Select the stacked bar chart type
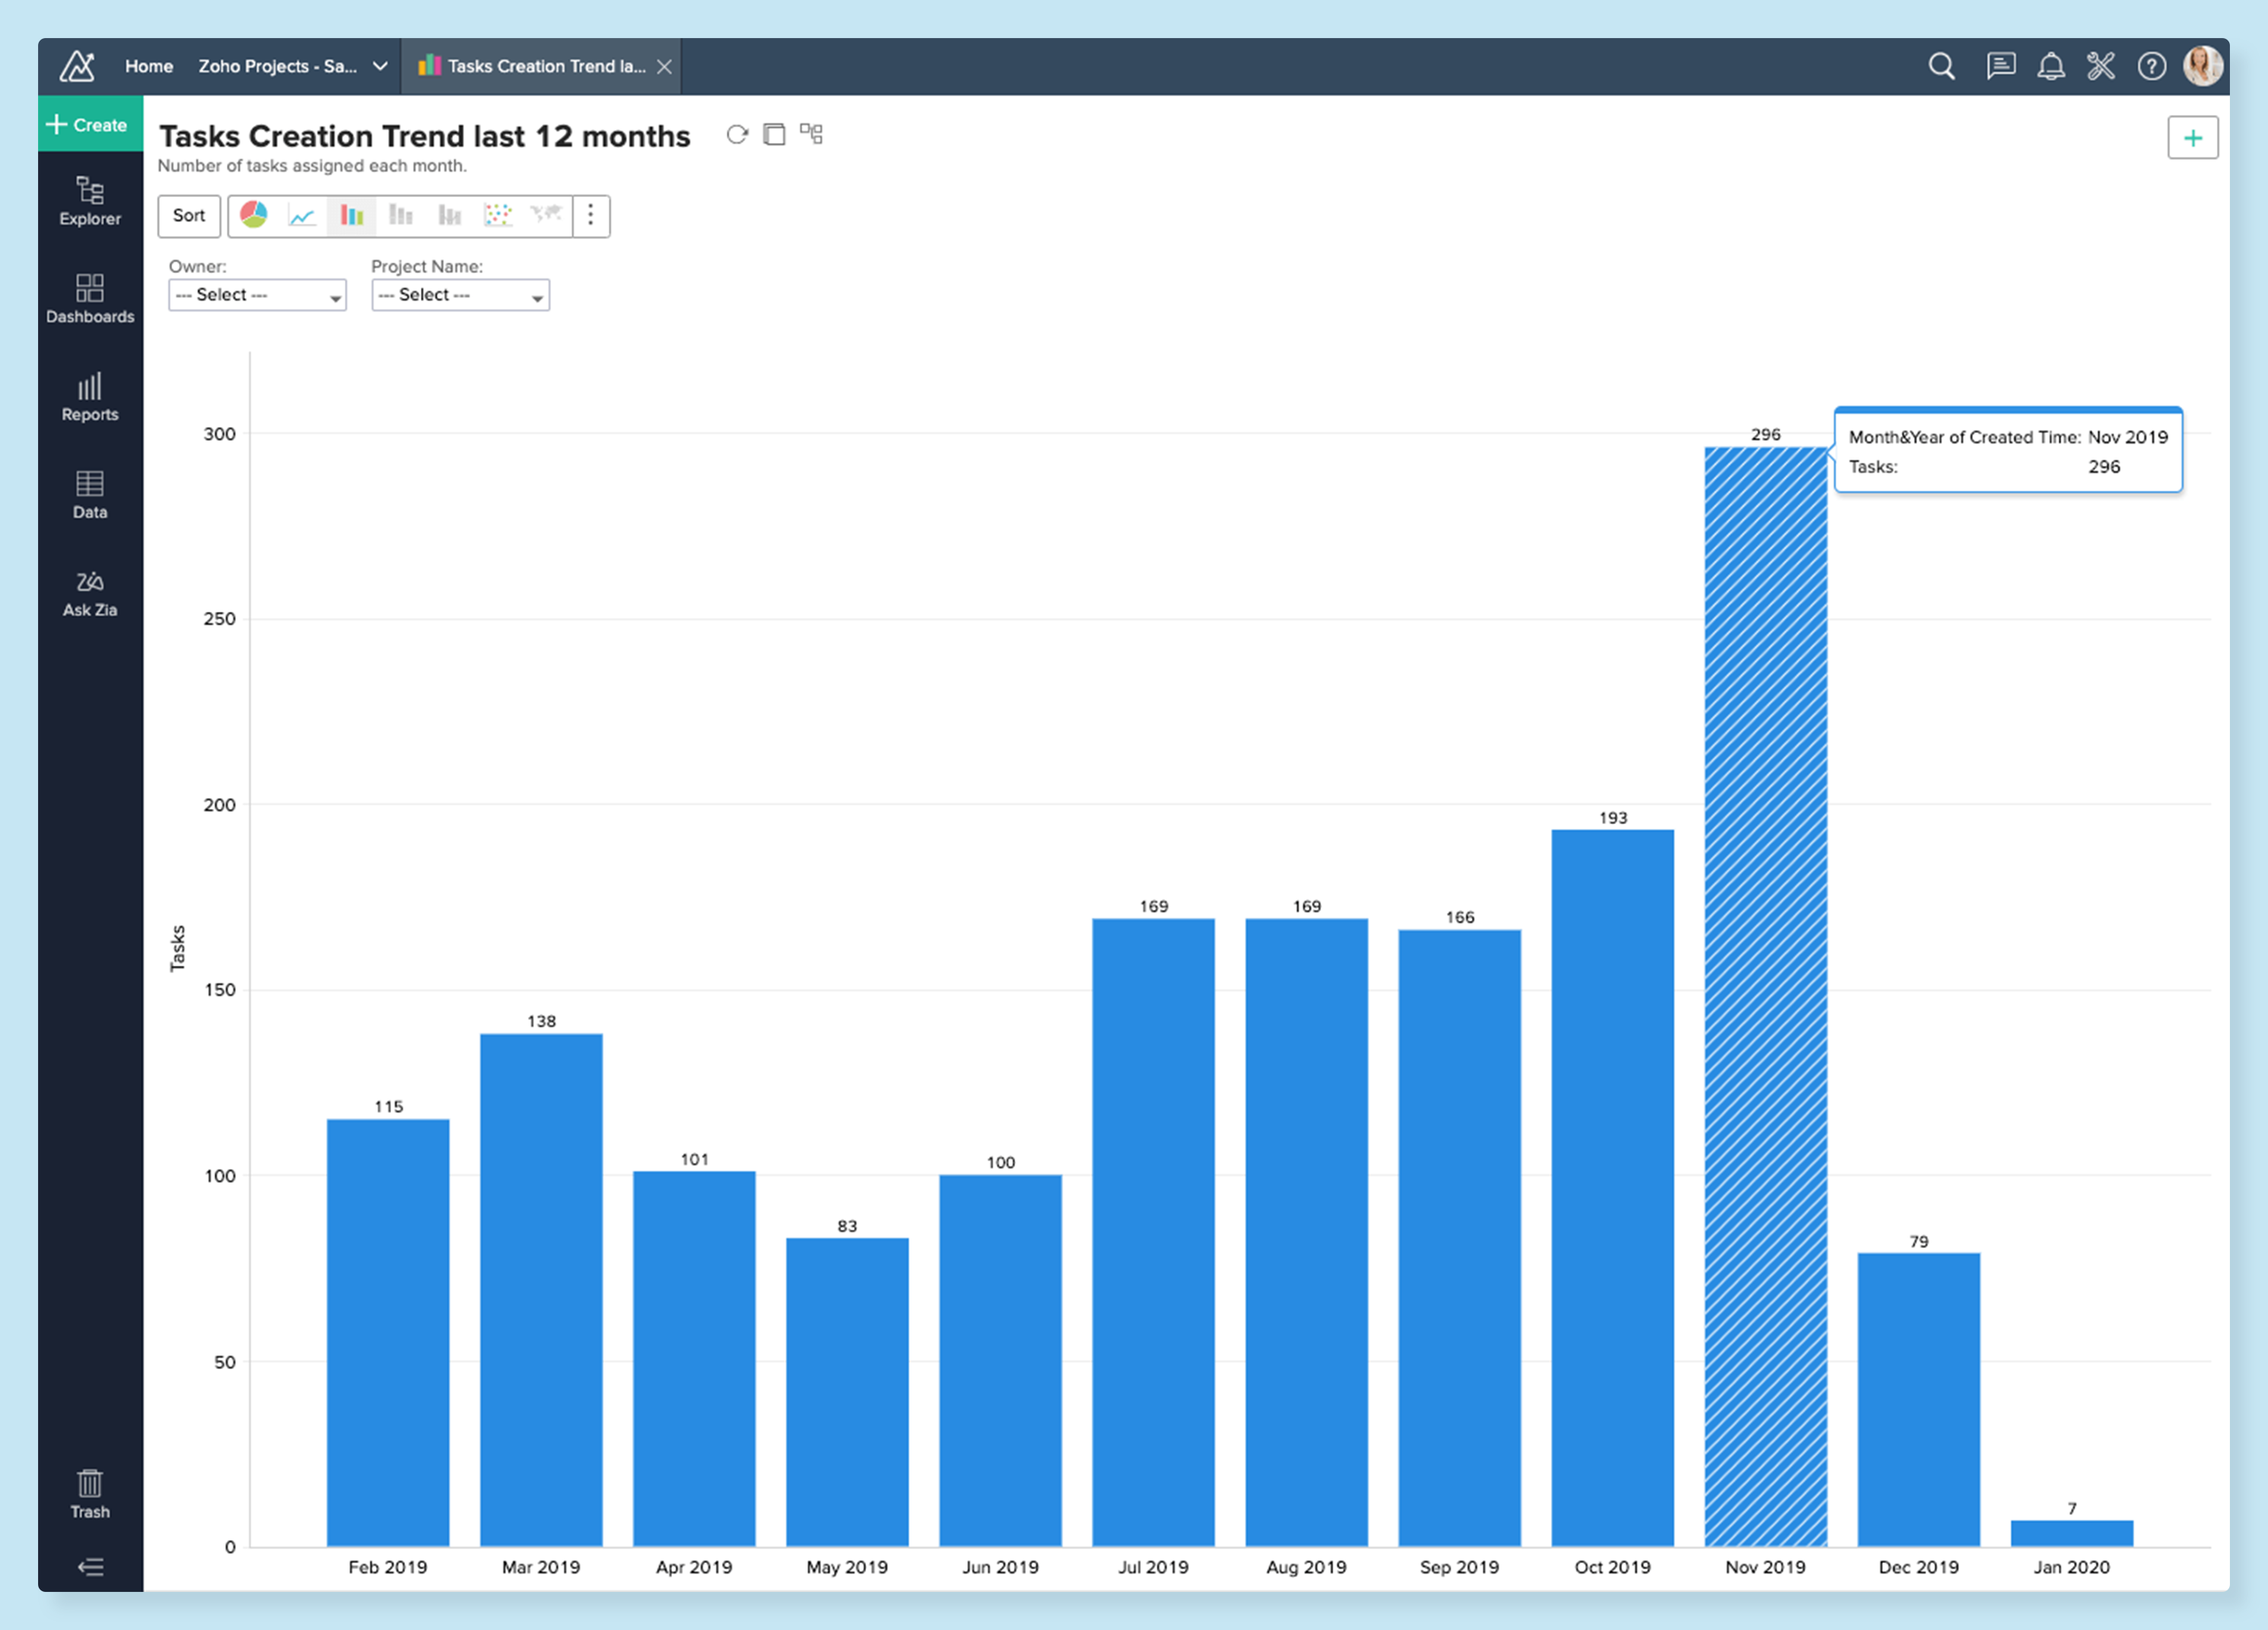 [x=401, y=215]
